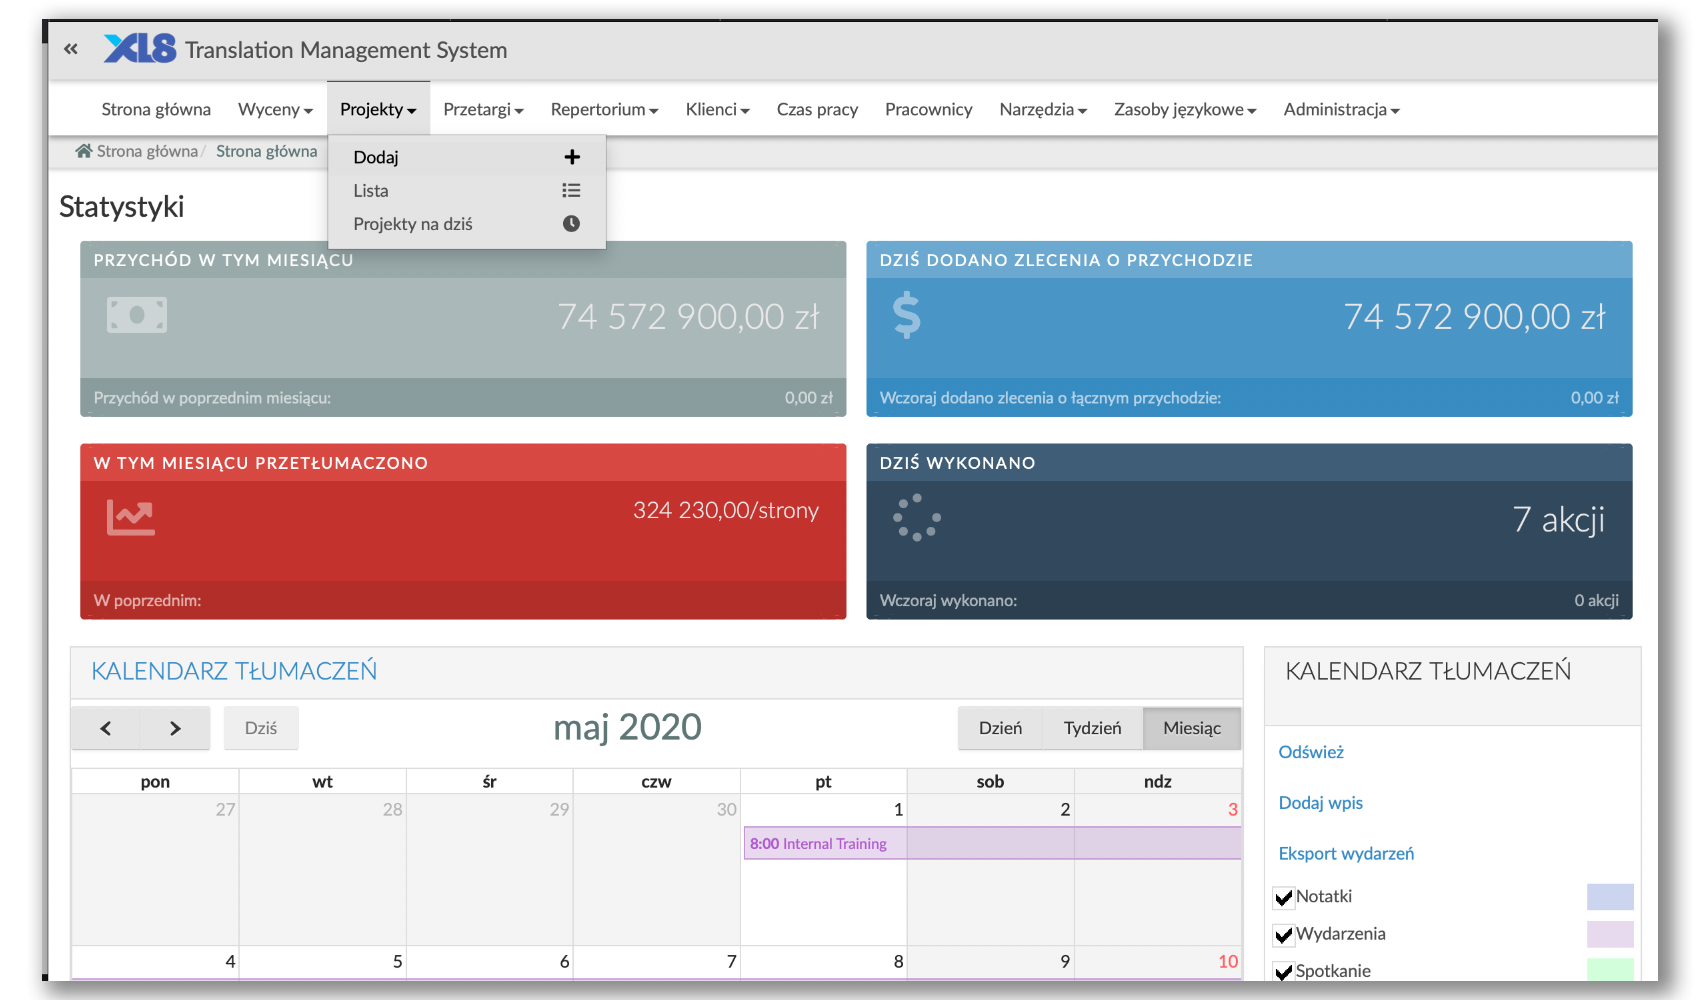This screenshot has height=1000, width=1700.
Task: Click the spinner icon in Dziś wykonano card
Action: (x=917, y=518)
